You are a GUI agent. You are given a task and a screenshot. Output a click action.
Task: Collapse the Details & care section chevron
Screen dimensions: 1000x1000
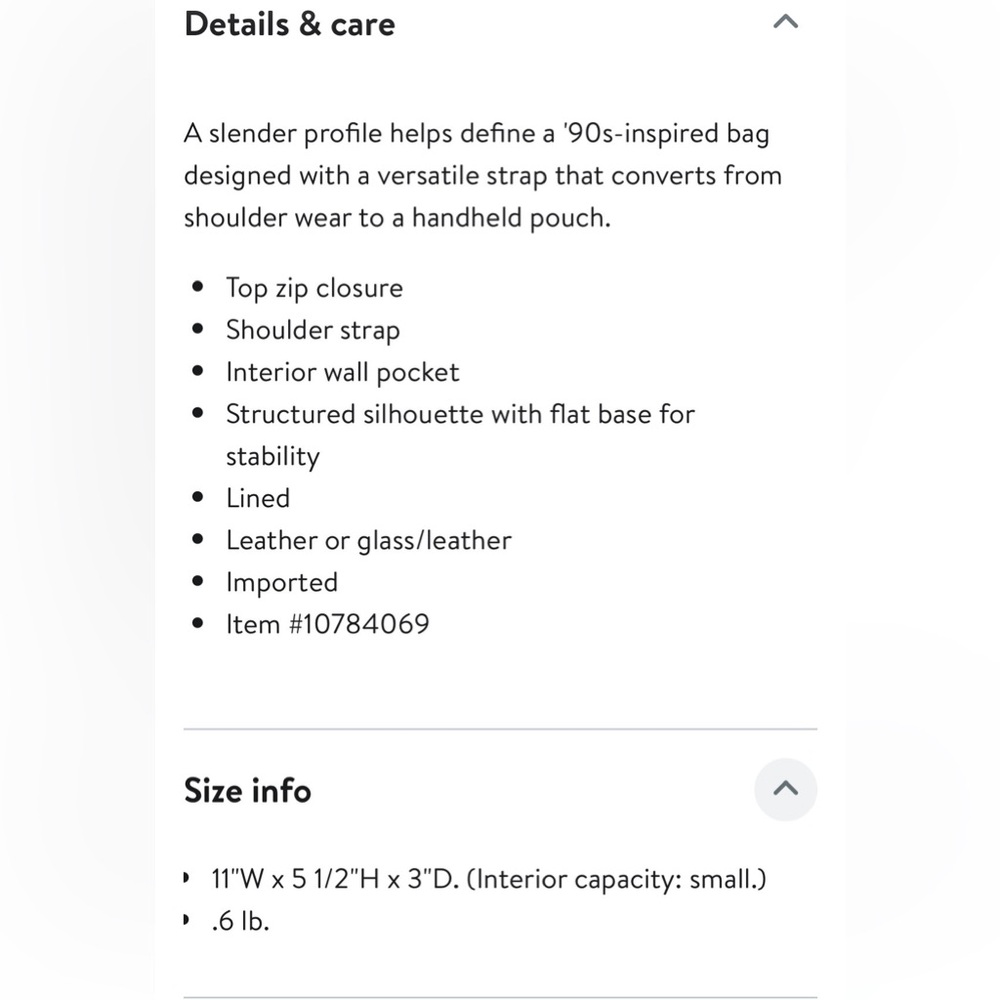(785, 22)
